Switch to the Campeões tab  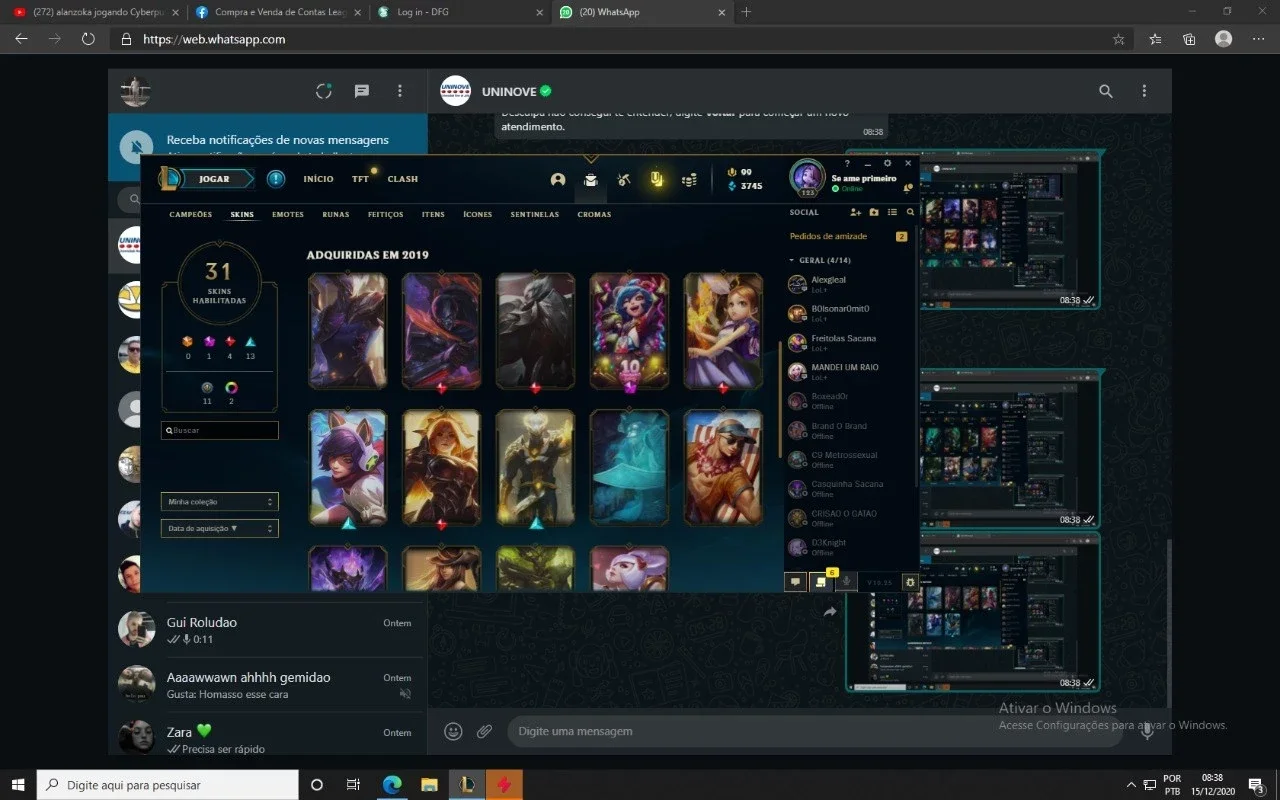[191, 214]
